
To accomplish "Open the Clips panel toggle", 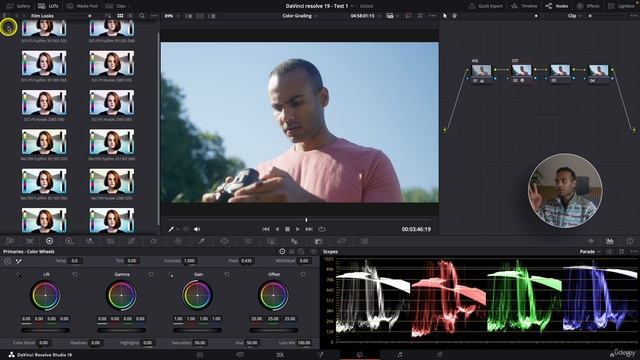I will [116, 6].
